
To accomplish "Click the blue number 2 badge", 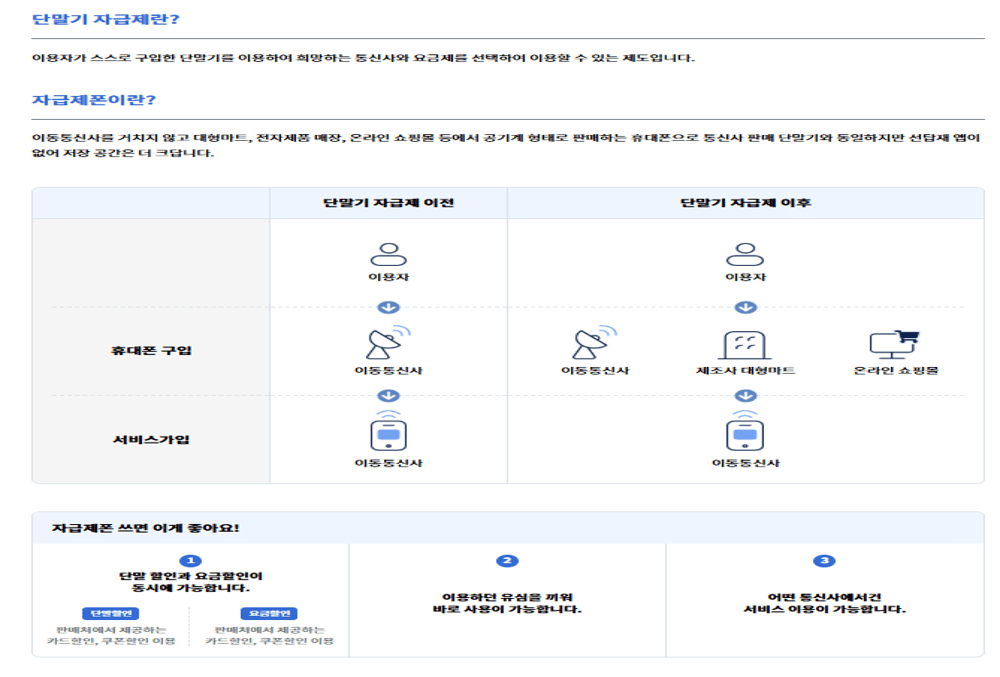I will pos(507,560).
